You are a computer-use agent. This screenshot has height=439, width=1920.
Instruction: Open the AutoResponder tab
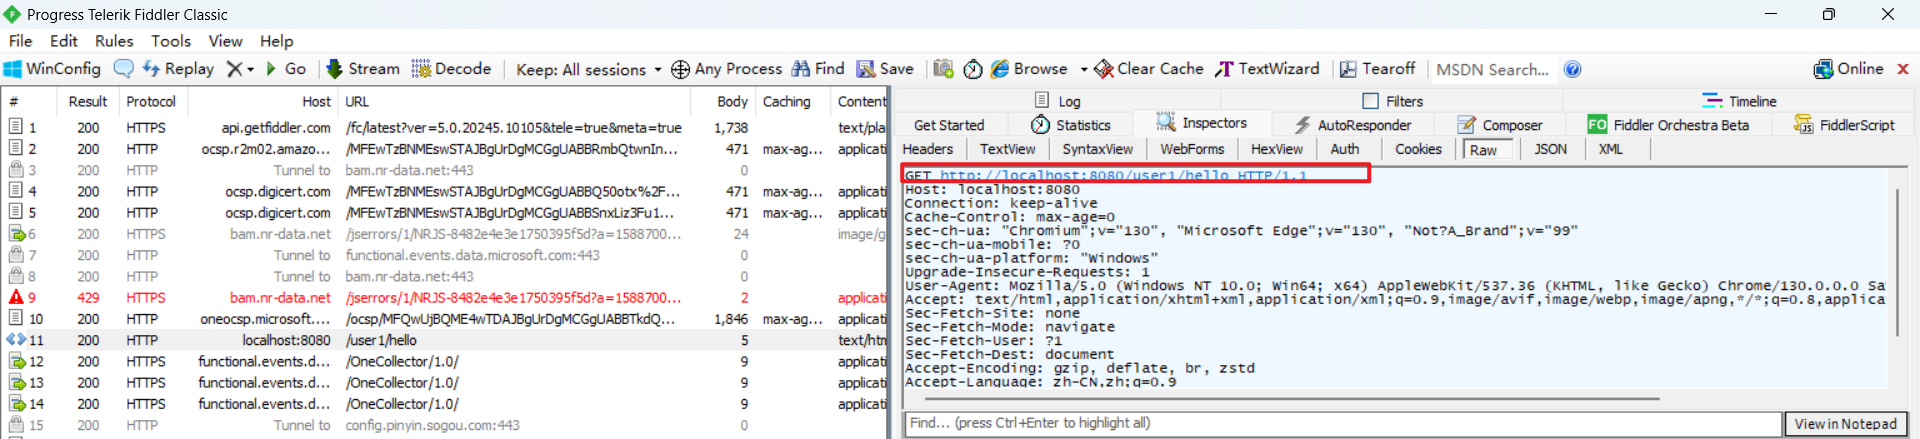(x=1353, y=125)
